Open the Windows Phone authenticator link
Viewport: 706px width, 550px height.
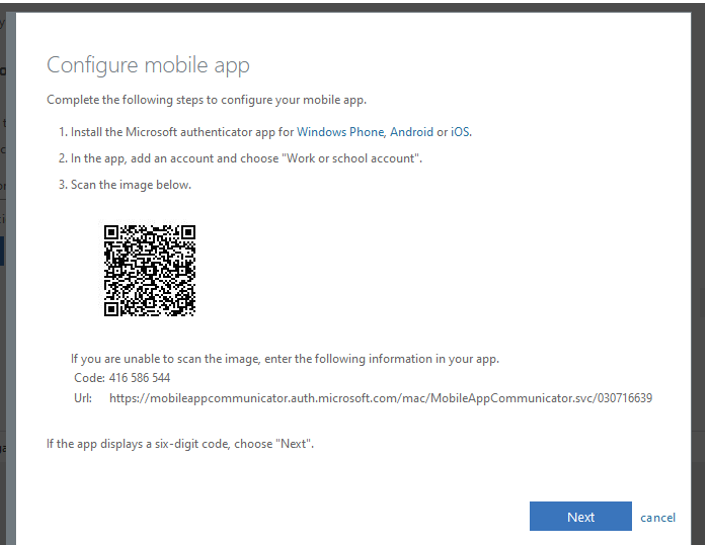click(340, 132)
